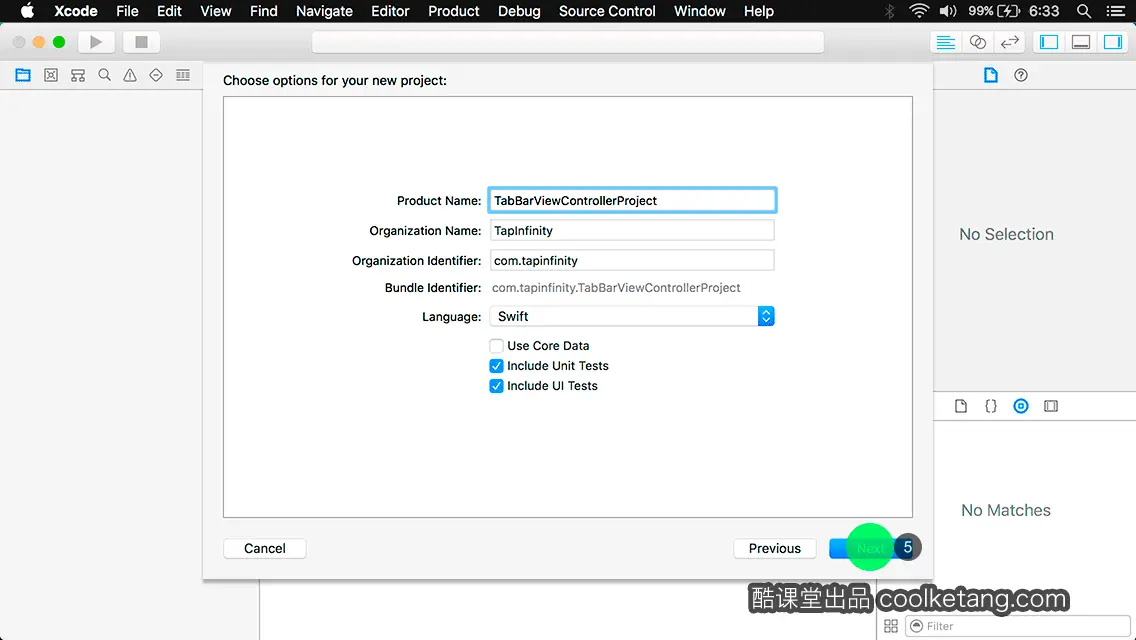1136x640 pixels.
Task: Show the Standard editor
Action: 945,42
